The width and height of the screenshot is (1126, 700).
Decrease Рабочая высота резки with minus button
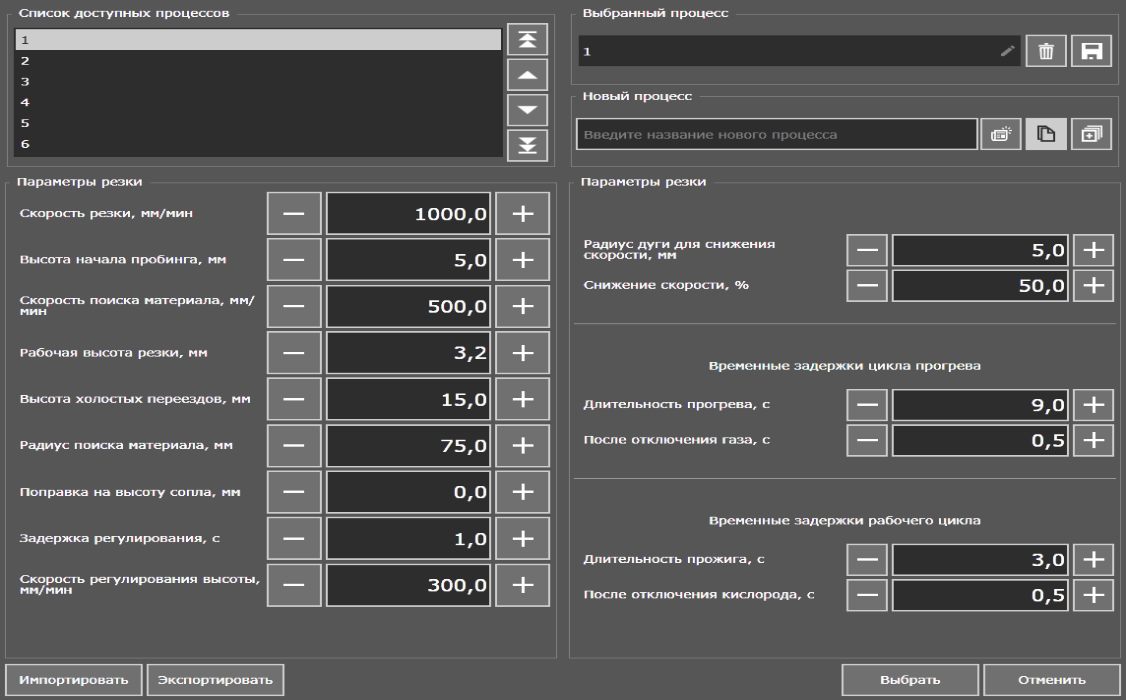coord(294,352)
